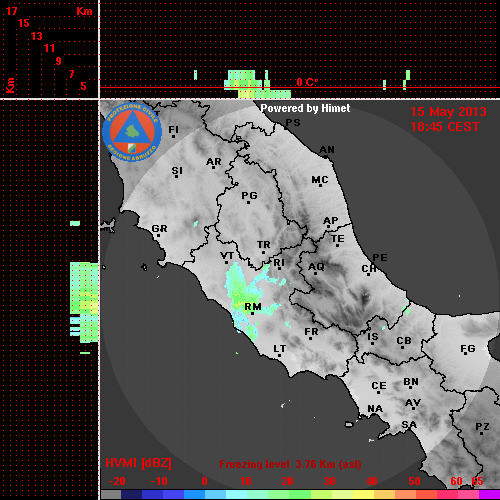Select the AQ city marker
The image size is (500, 500).
(316, 268)
